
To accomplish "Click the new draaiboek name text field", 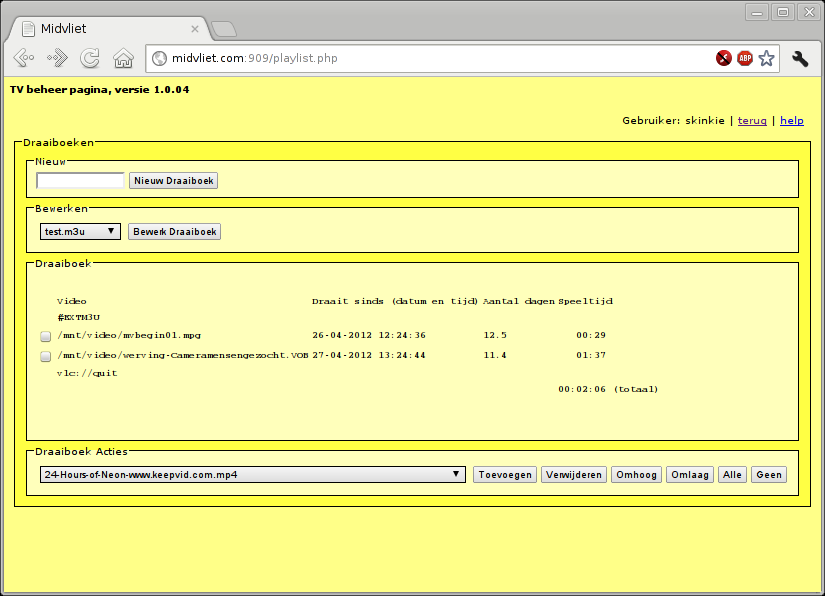I will tap(80, 181).
